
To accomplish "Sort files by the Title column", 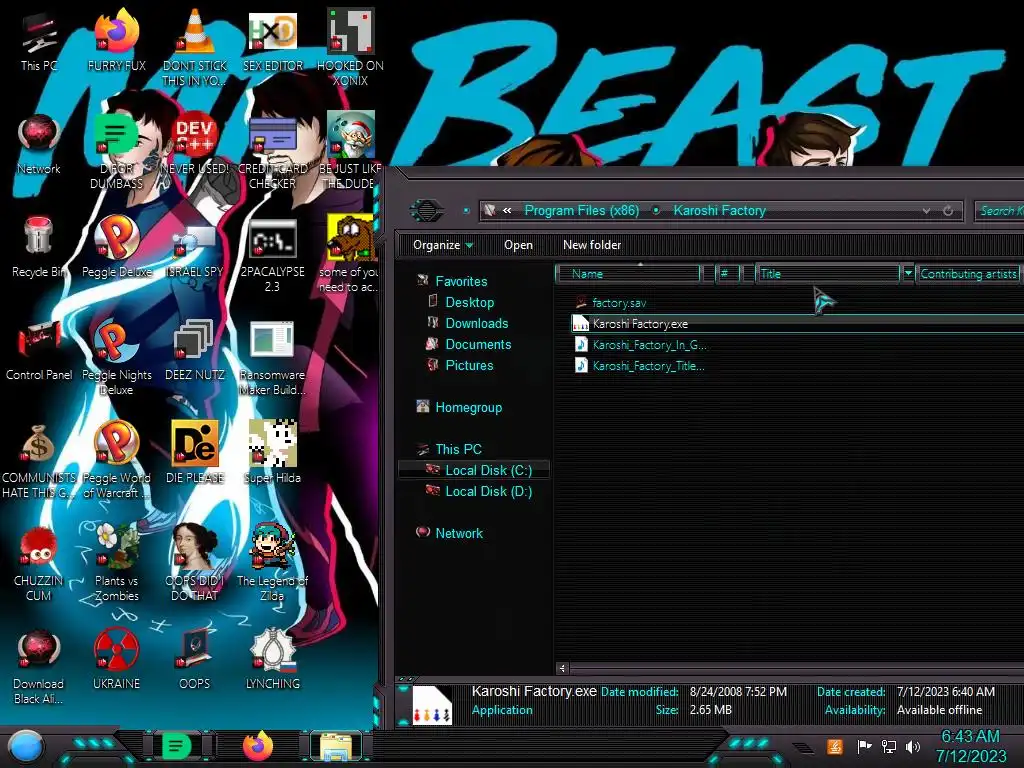I will [x=828, y=274].
